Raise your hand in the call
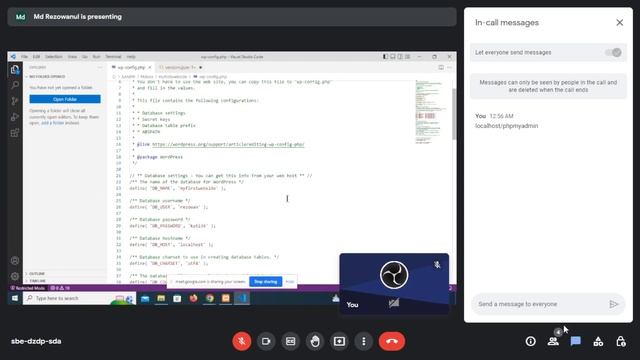Screen dimensions: 640x360 pos(315,341)
